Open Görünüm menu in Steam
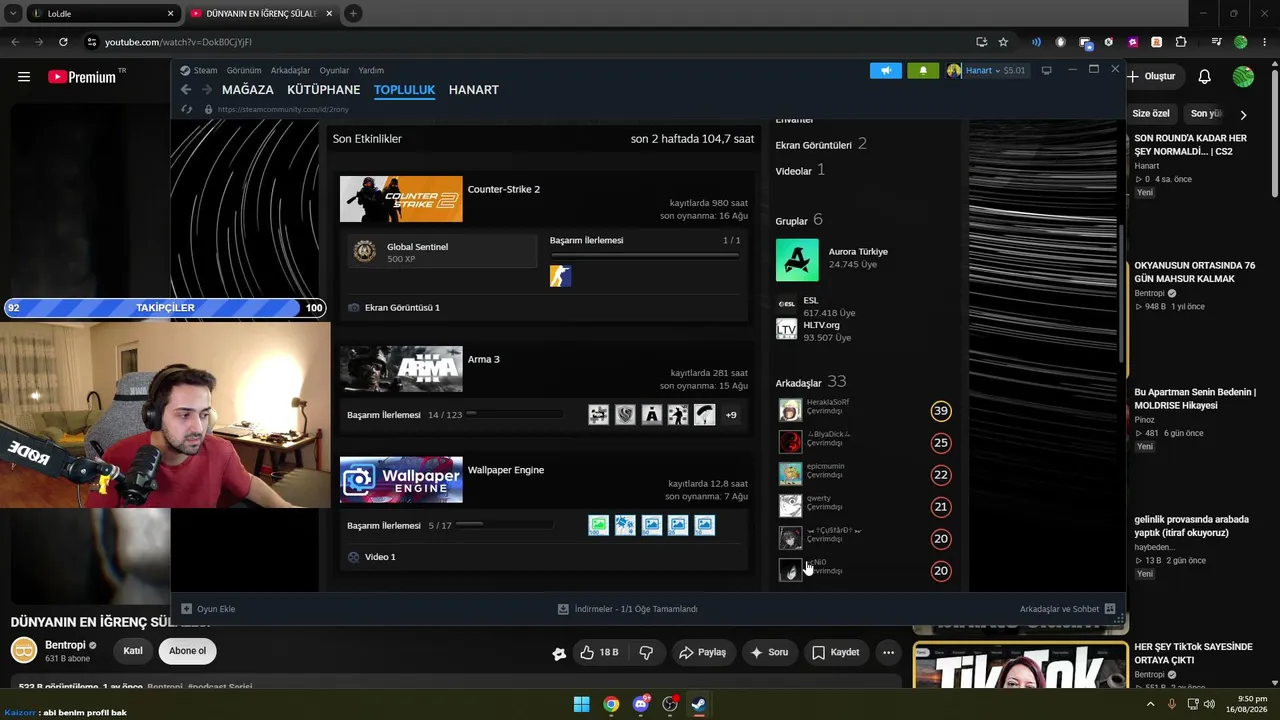 pyautogui.click(x=244, y=71)
